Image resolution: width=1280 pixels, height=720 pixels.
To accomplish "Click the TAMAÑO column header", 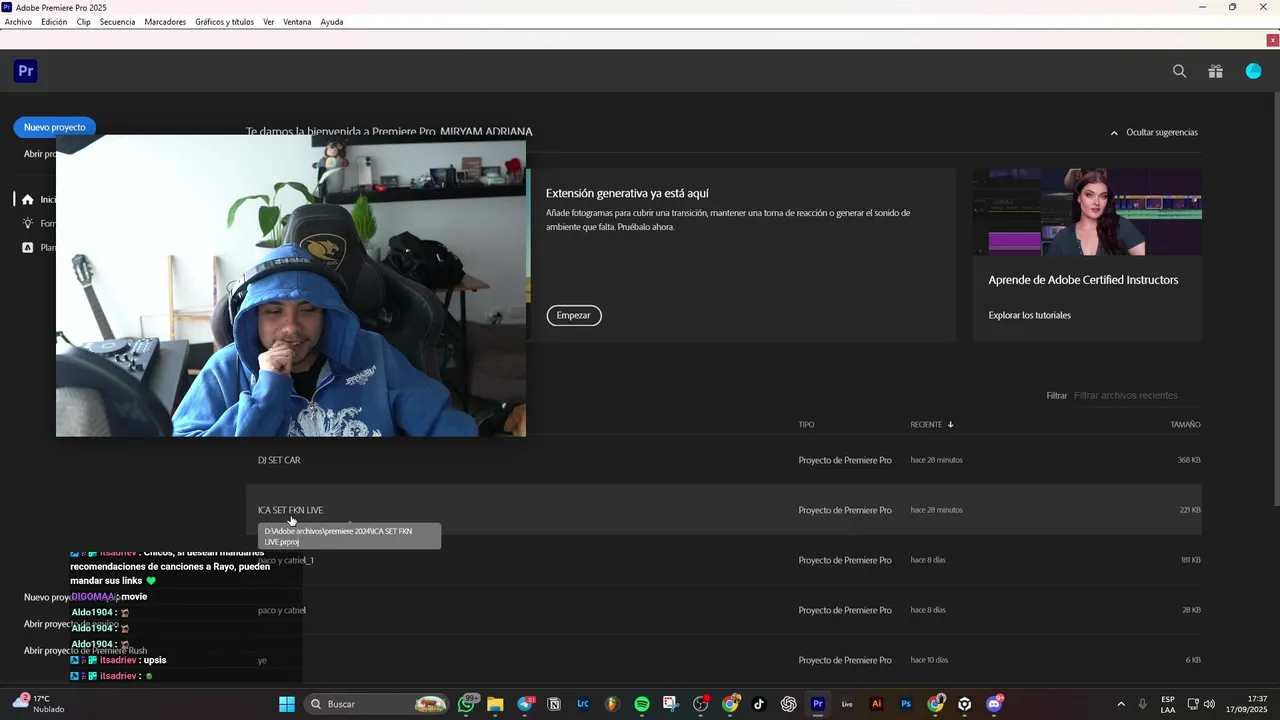I will pyautogui.click(x=1185, y=425).
